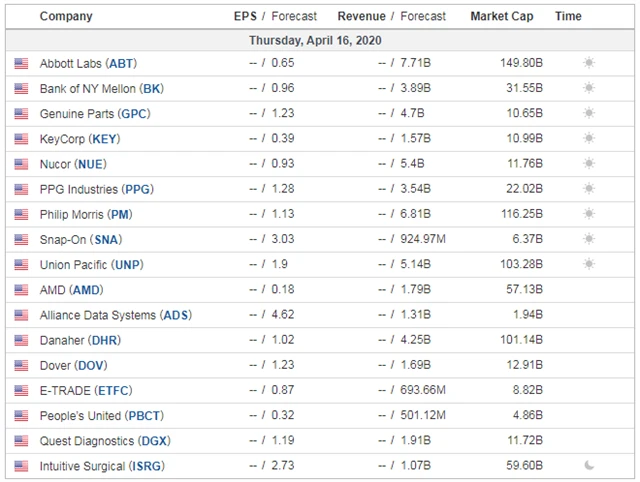The height and width of the screenshot is (482, 640).
Task: Open Bank of NY Mellon company page
Action: (87, 88)
